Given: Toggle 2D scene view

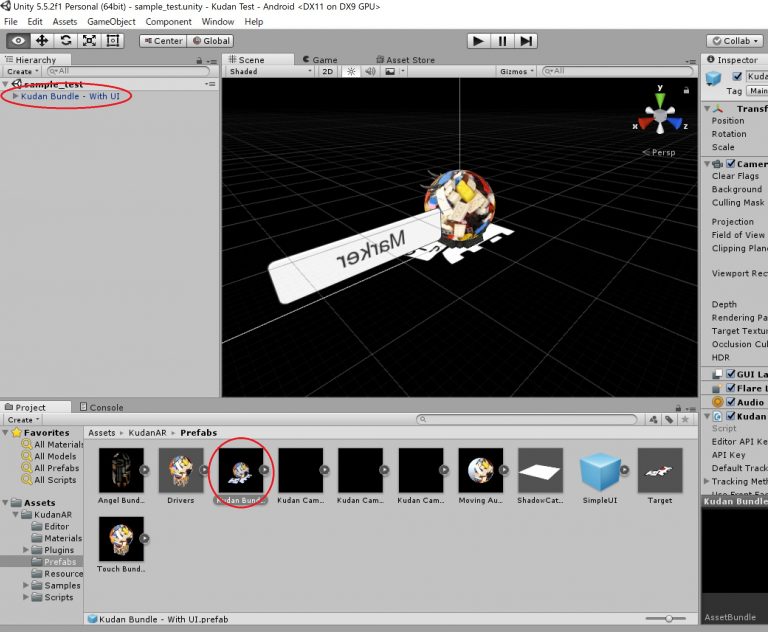Looking at the screenshot, I should (328, 72).
